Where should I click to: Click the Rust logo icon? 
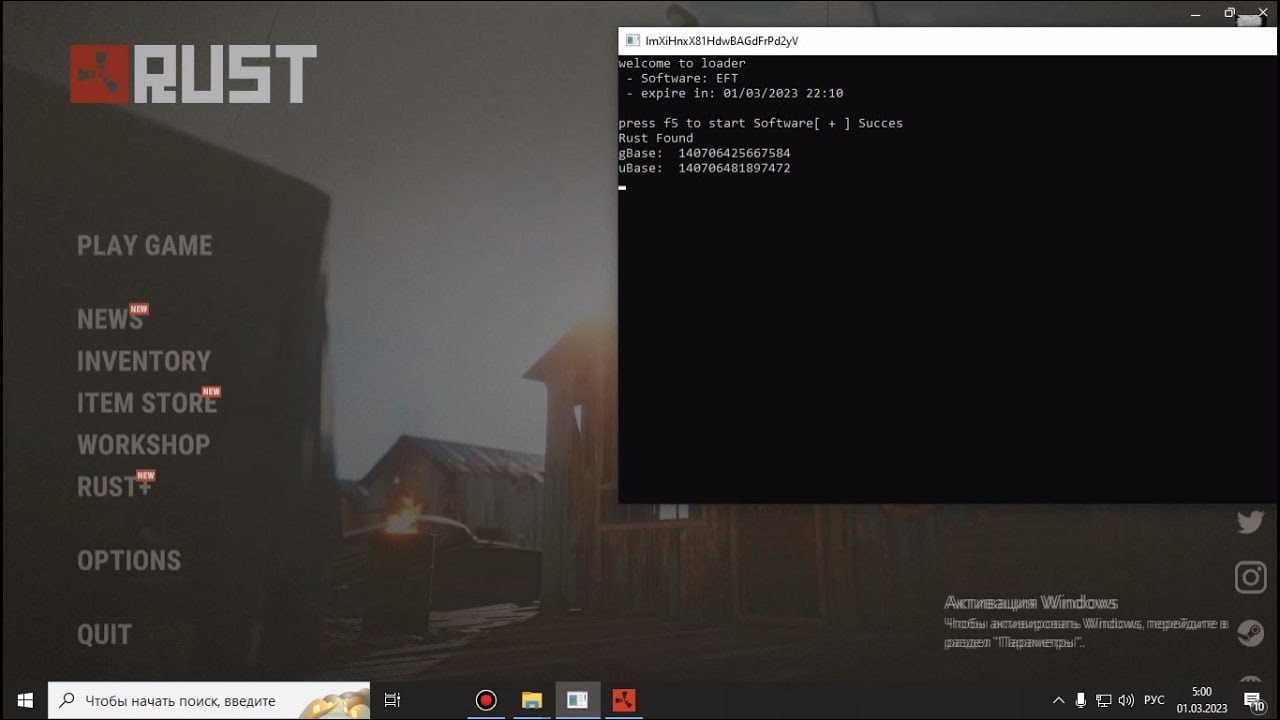(100, 74)
